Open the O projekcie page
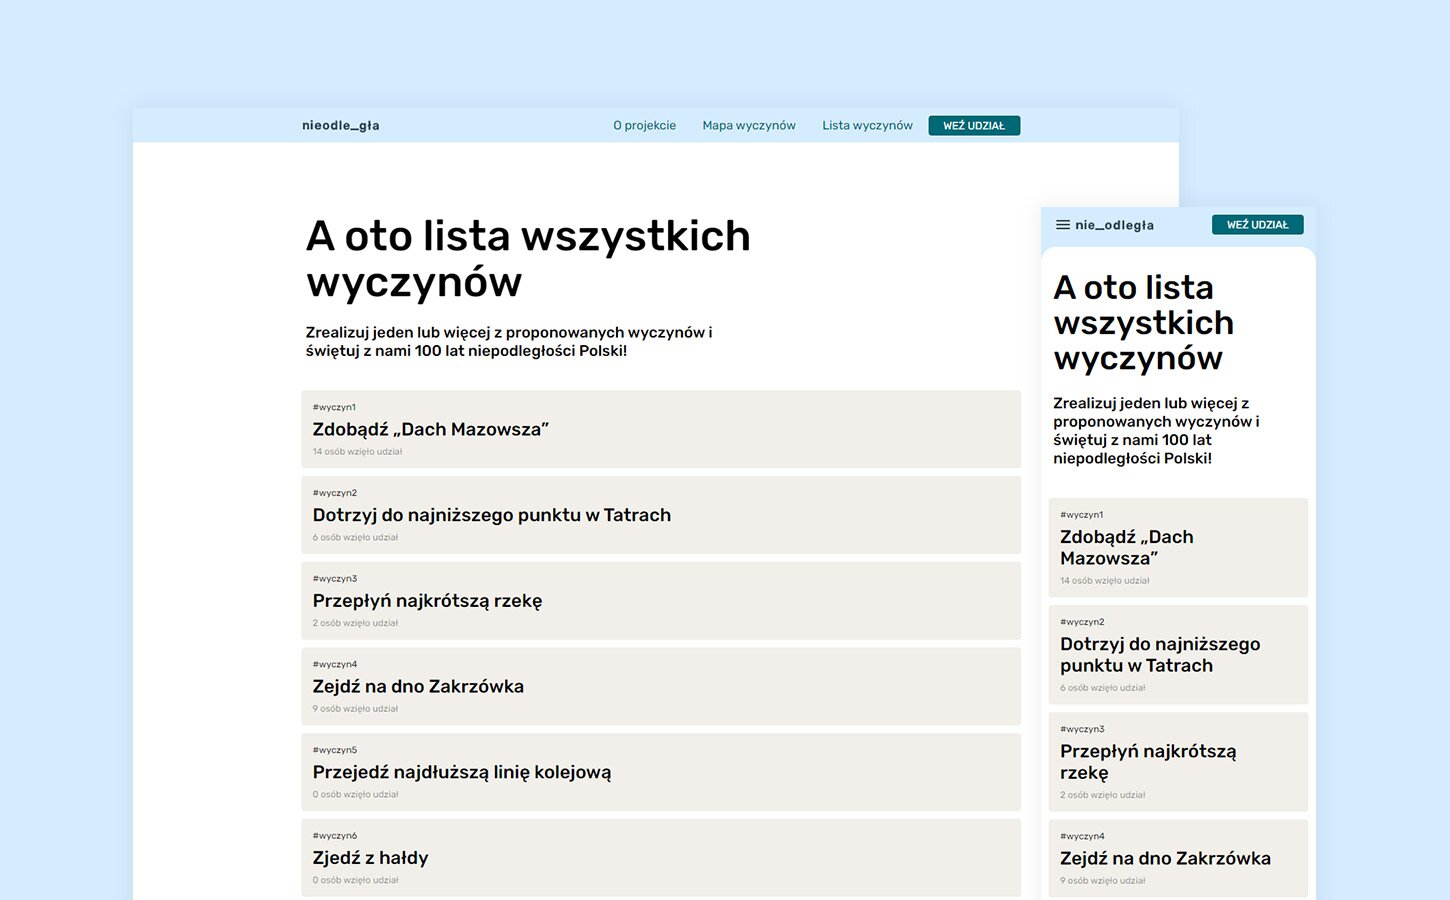Image resolution: width=1450 pixels, height=900 pixels. tap(644, 126)
